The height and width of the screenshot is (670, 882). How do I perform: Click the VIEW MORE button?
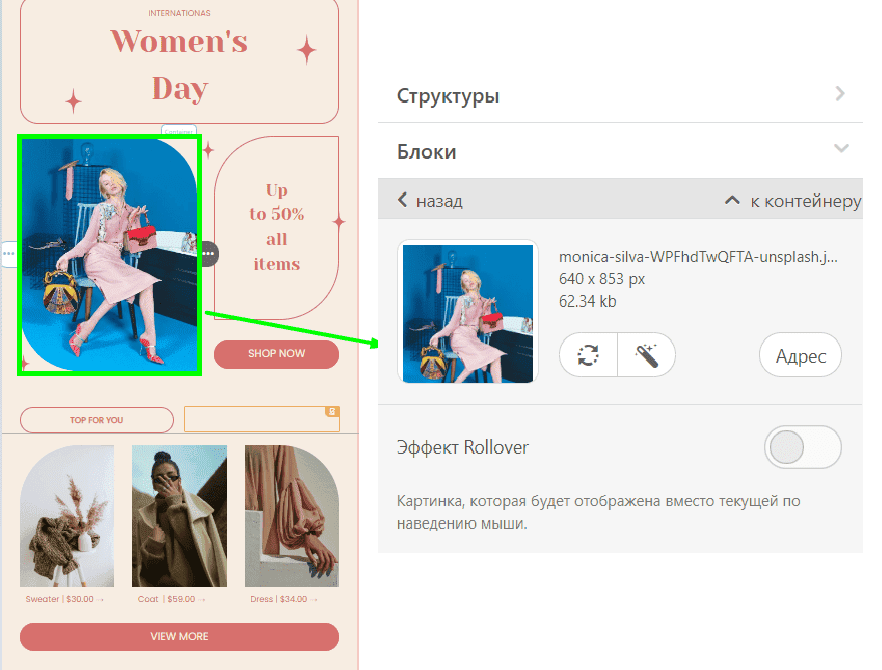click(179, 636)
